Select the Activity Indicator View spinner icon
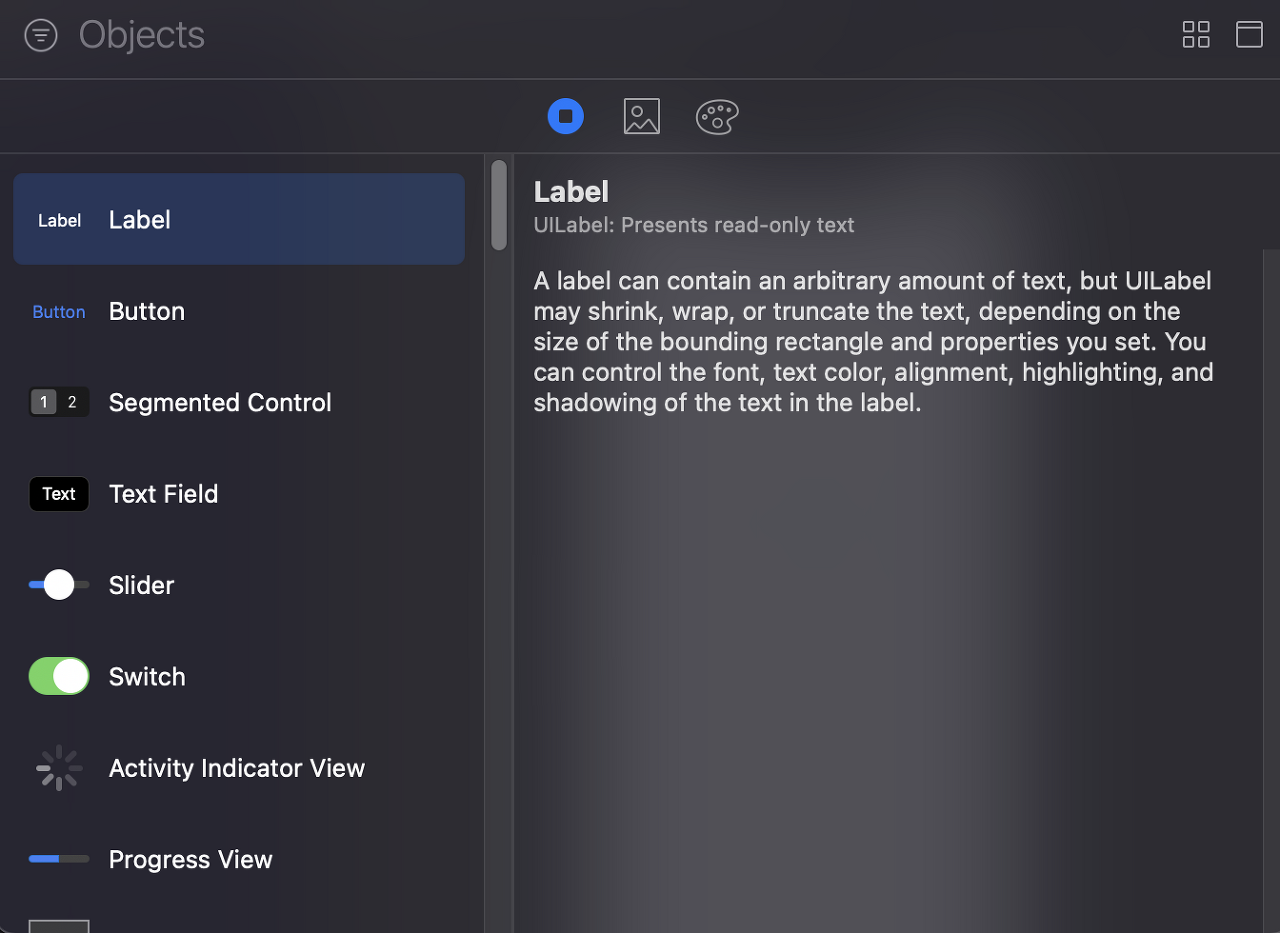Viewport: 1280px width, 933px height. (59, 768)
